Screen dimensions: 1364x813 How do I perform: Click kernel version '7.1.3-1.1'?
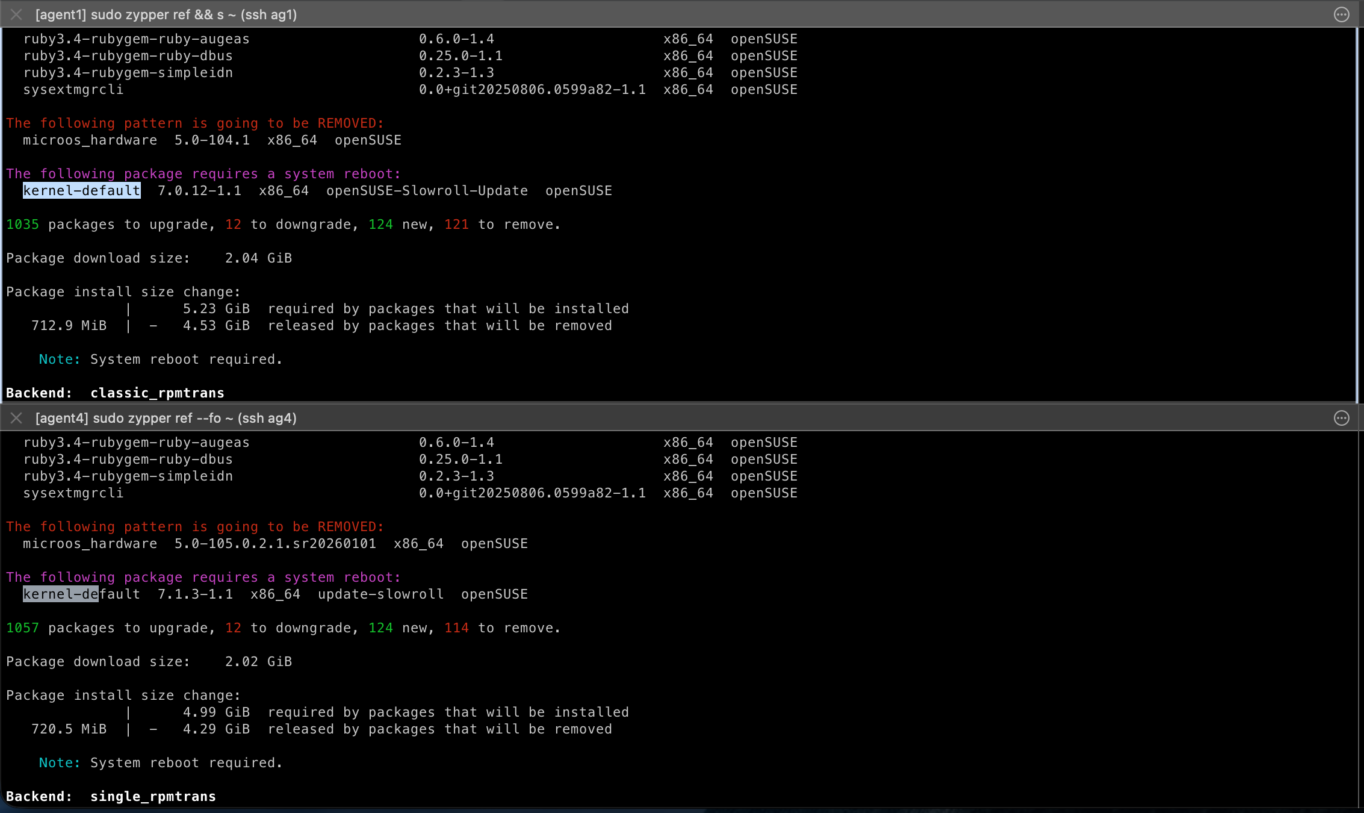coord(195,594)
